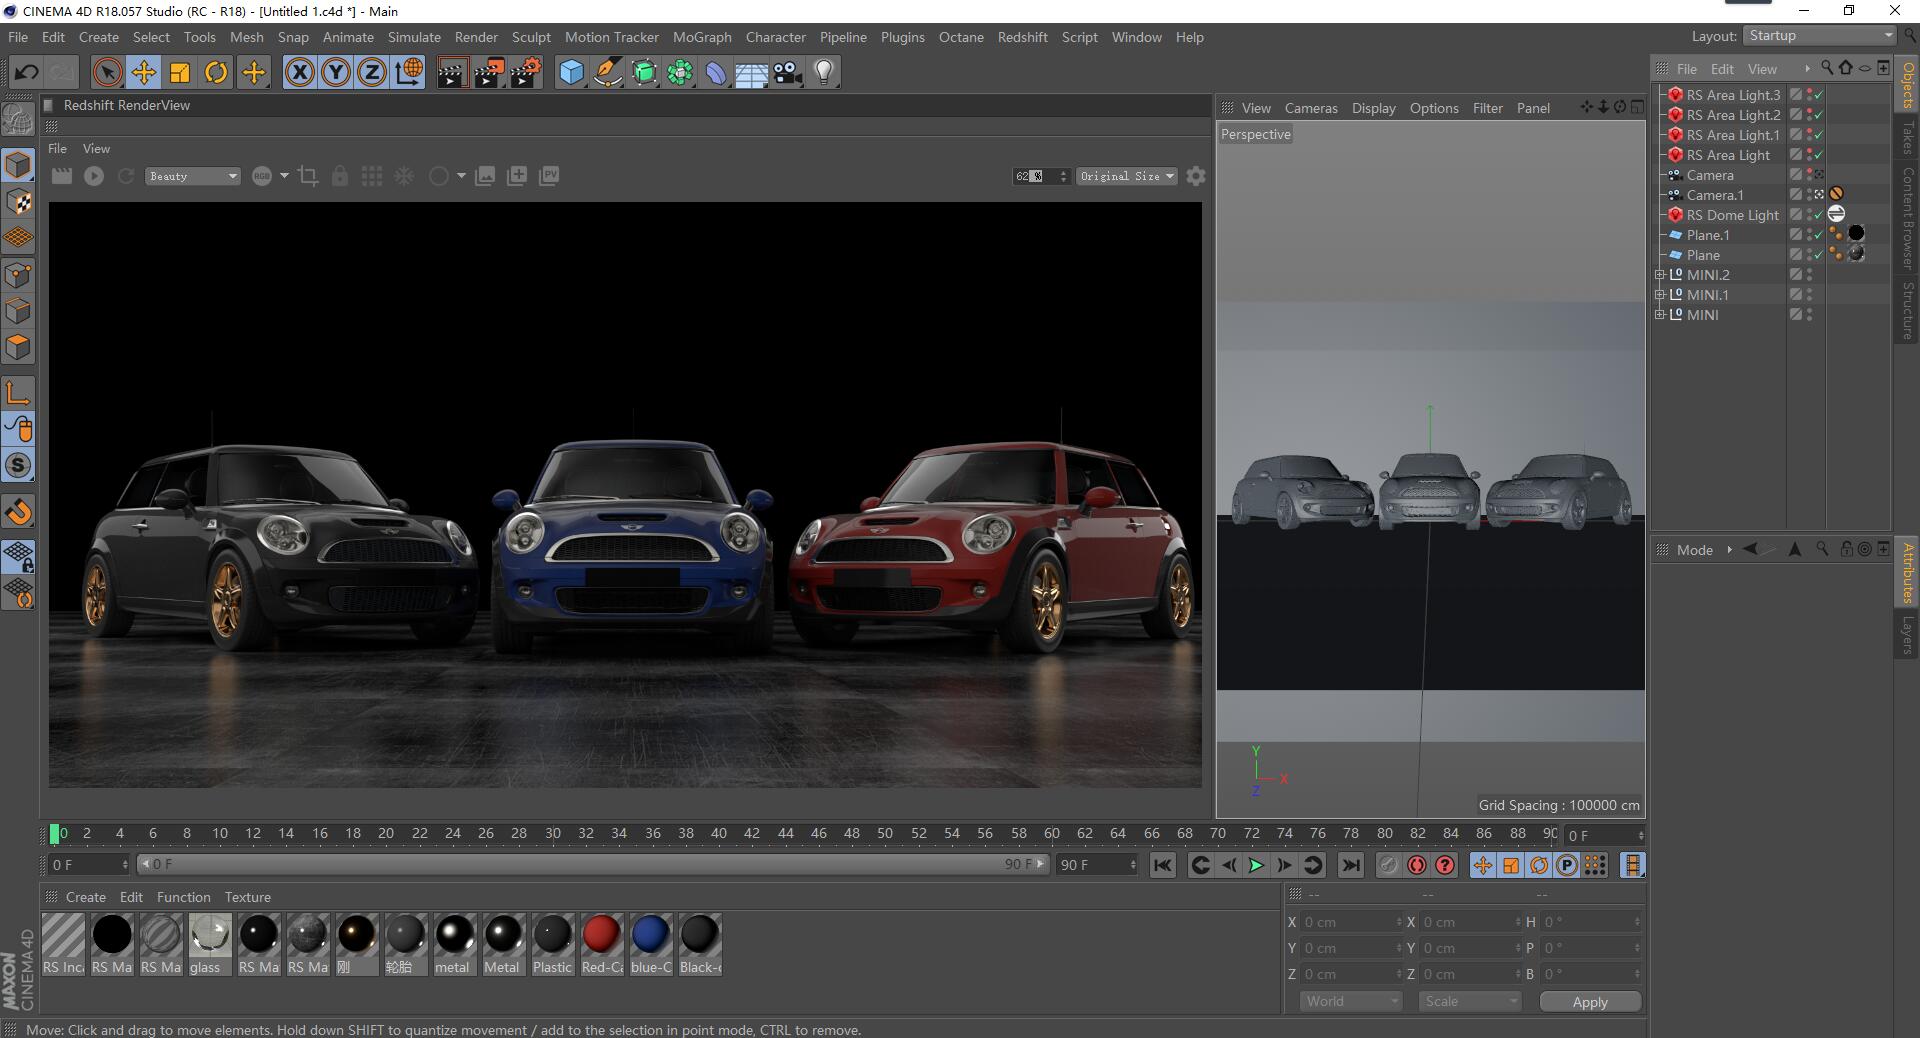Open the RenderView settings gear icon

[x=1196, y=176]
